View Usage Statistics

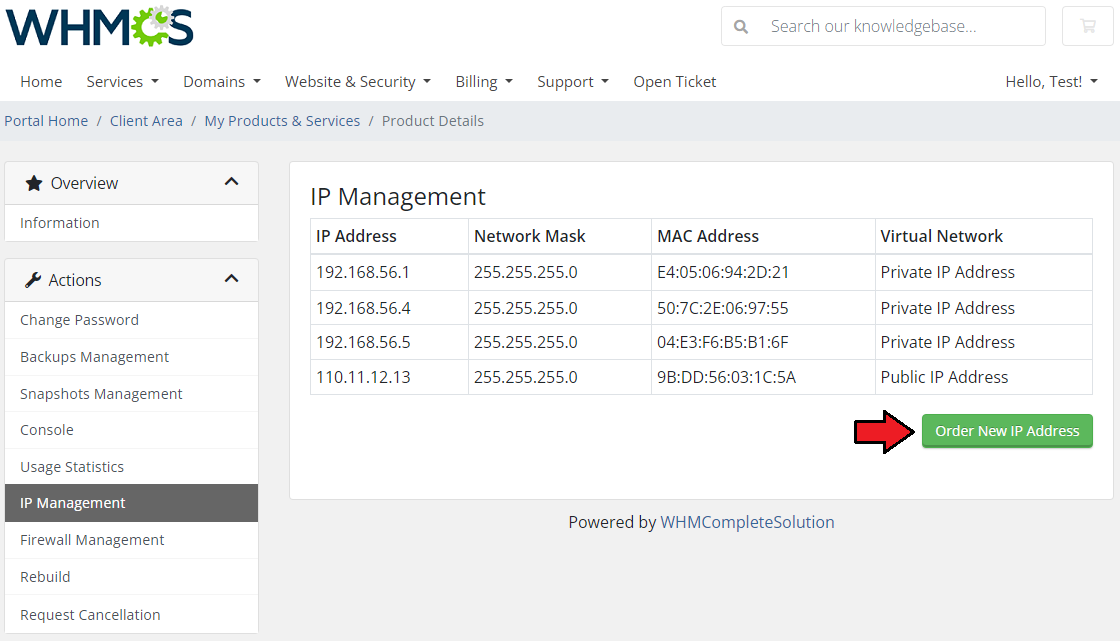131,467
